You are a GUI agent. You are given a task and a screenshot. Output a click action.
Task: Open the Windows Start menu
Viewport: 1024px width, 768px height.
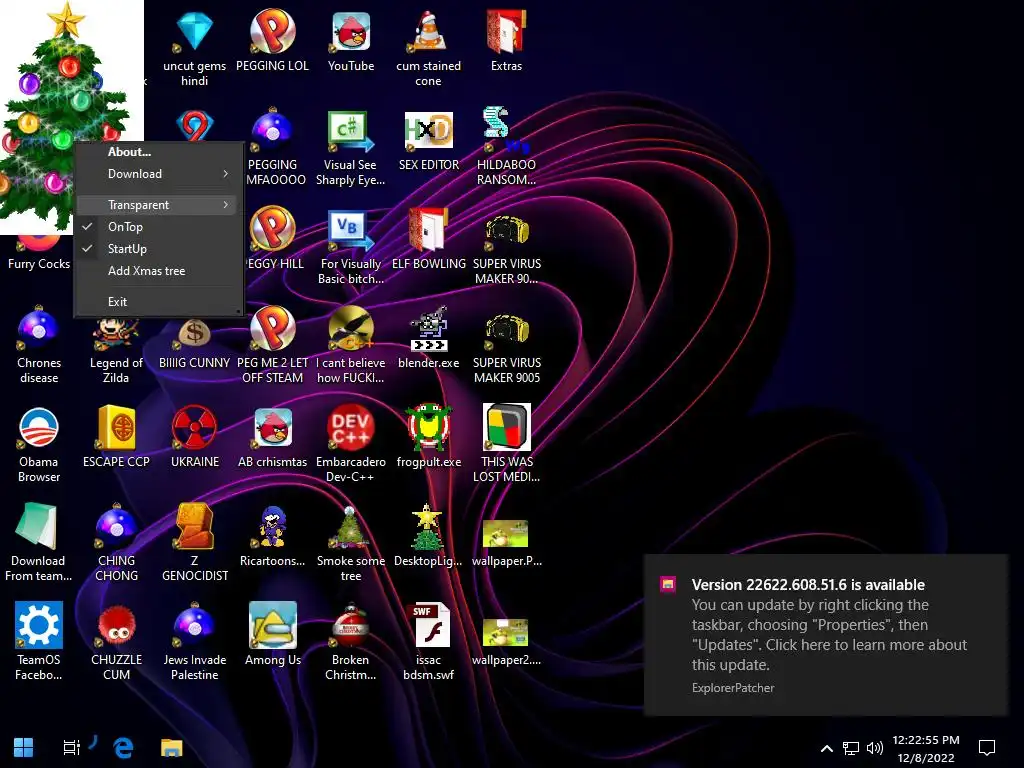(x=24, y=747)
